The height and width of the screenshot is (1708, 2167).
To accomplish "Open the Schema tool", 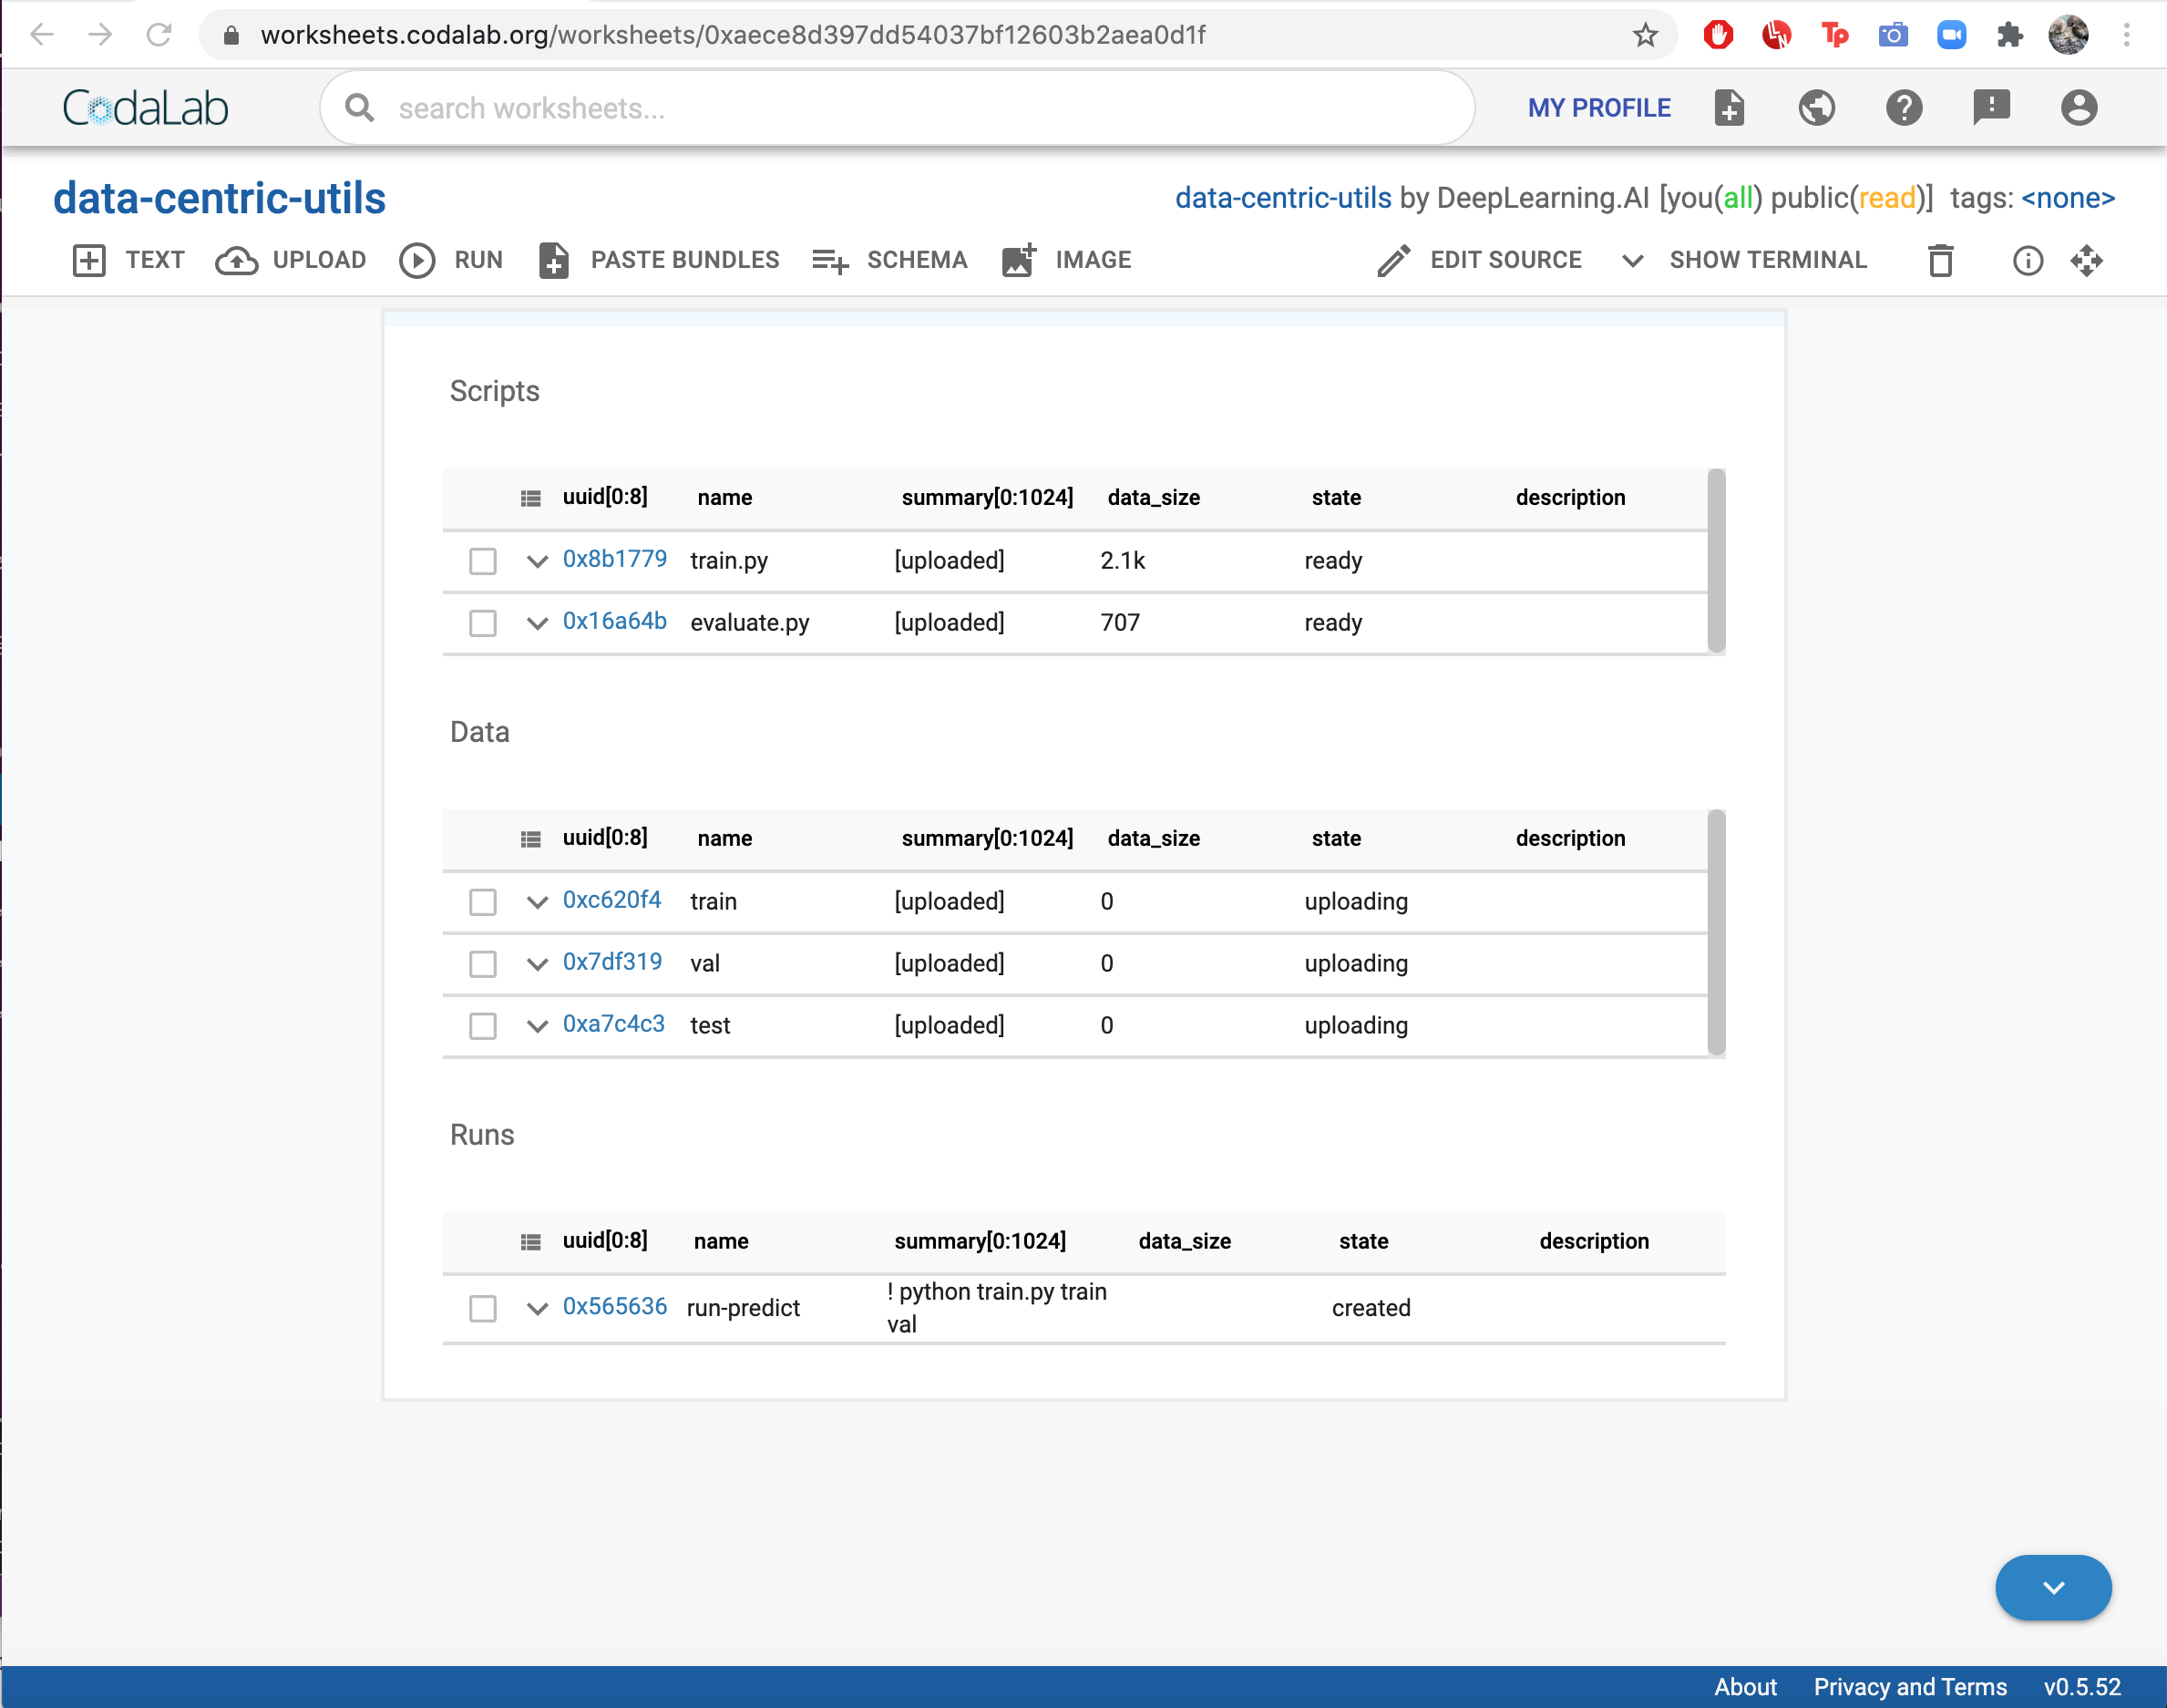I will coord(889,260).
